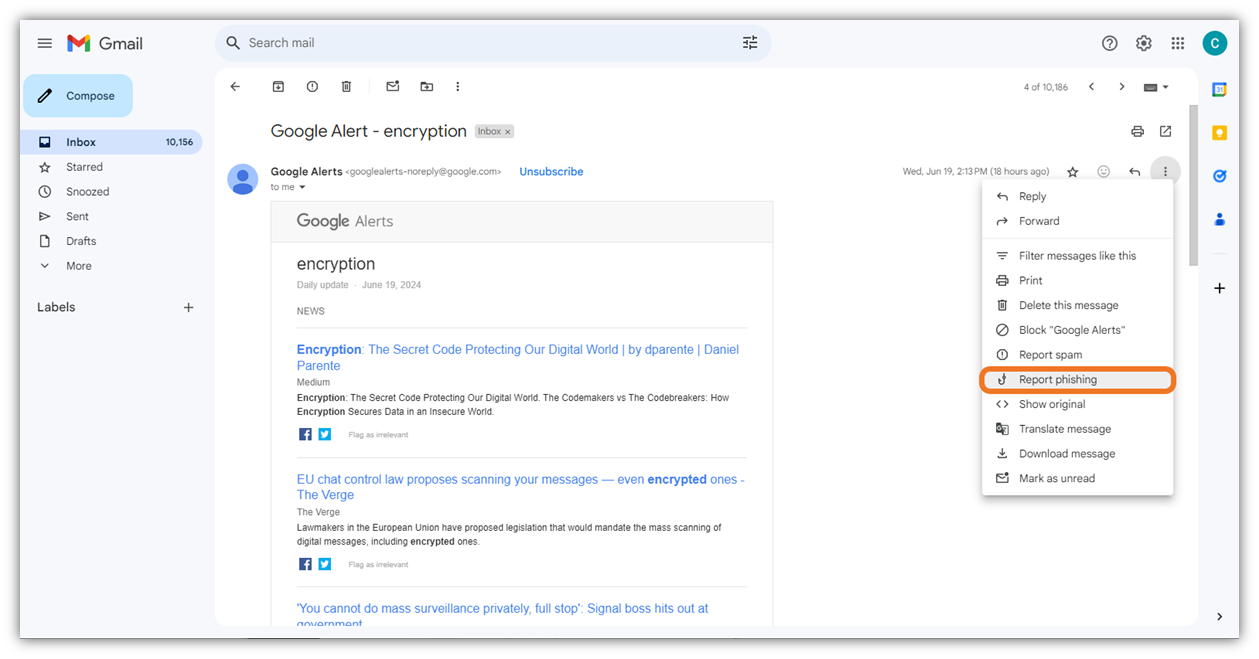This screenshot has height=659, width=1259.
Task: Print the email via the printer icon
Action: (1137, 131)
